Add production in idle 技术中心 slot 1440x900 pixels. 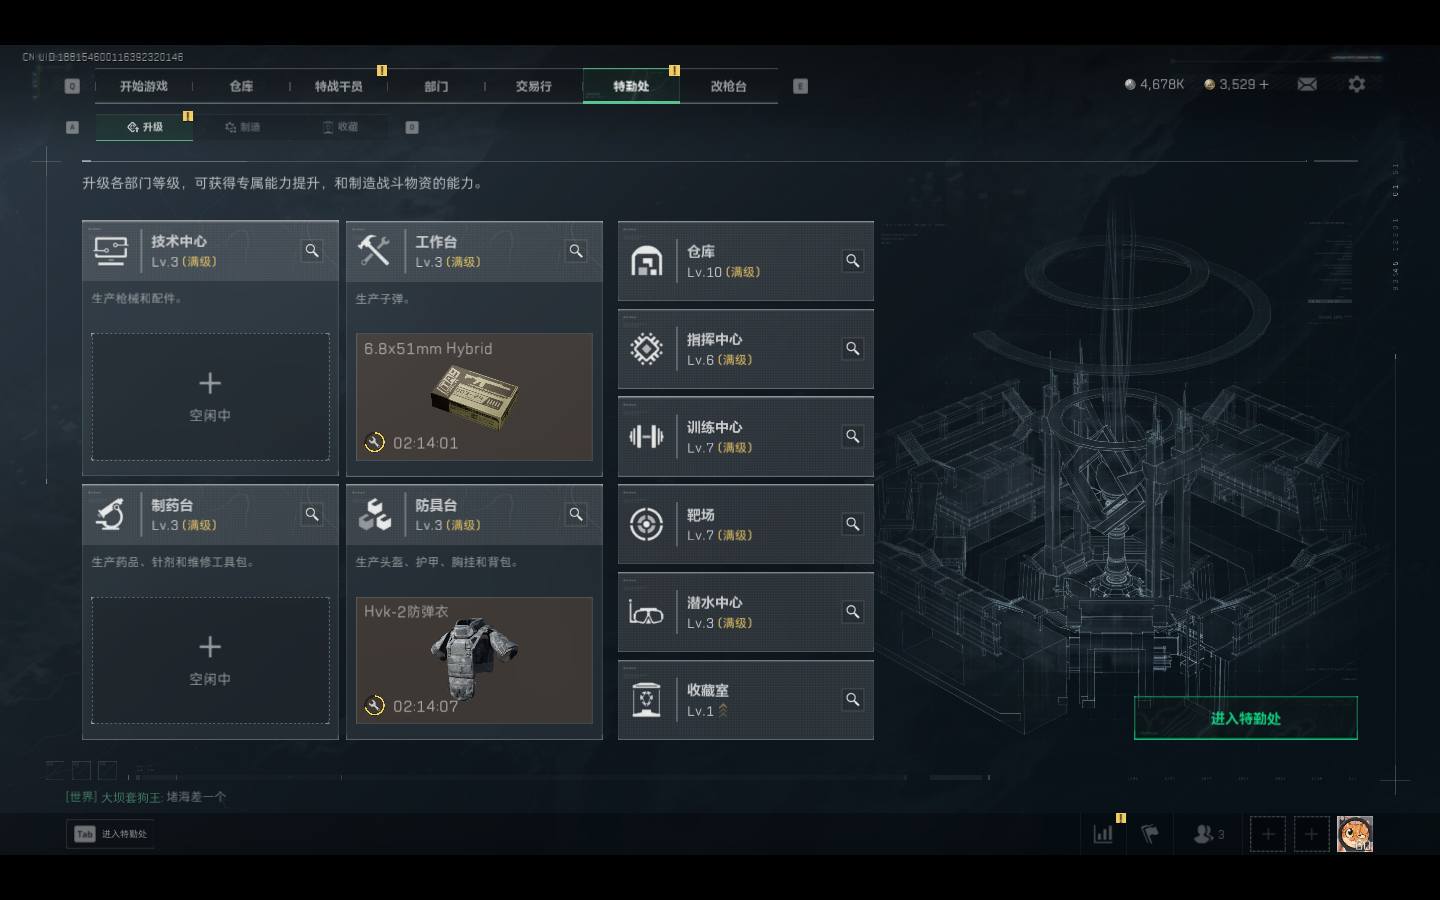pyautogui.click(x=210, y=397)
